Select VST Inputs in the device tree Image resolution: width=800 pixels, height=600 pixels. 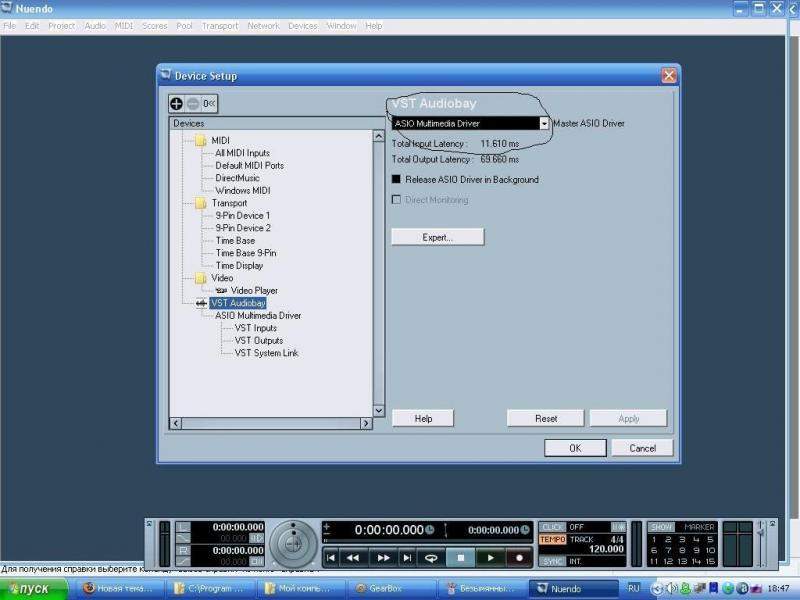coord(255,328)
